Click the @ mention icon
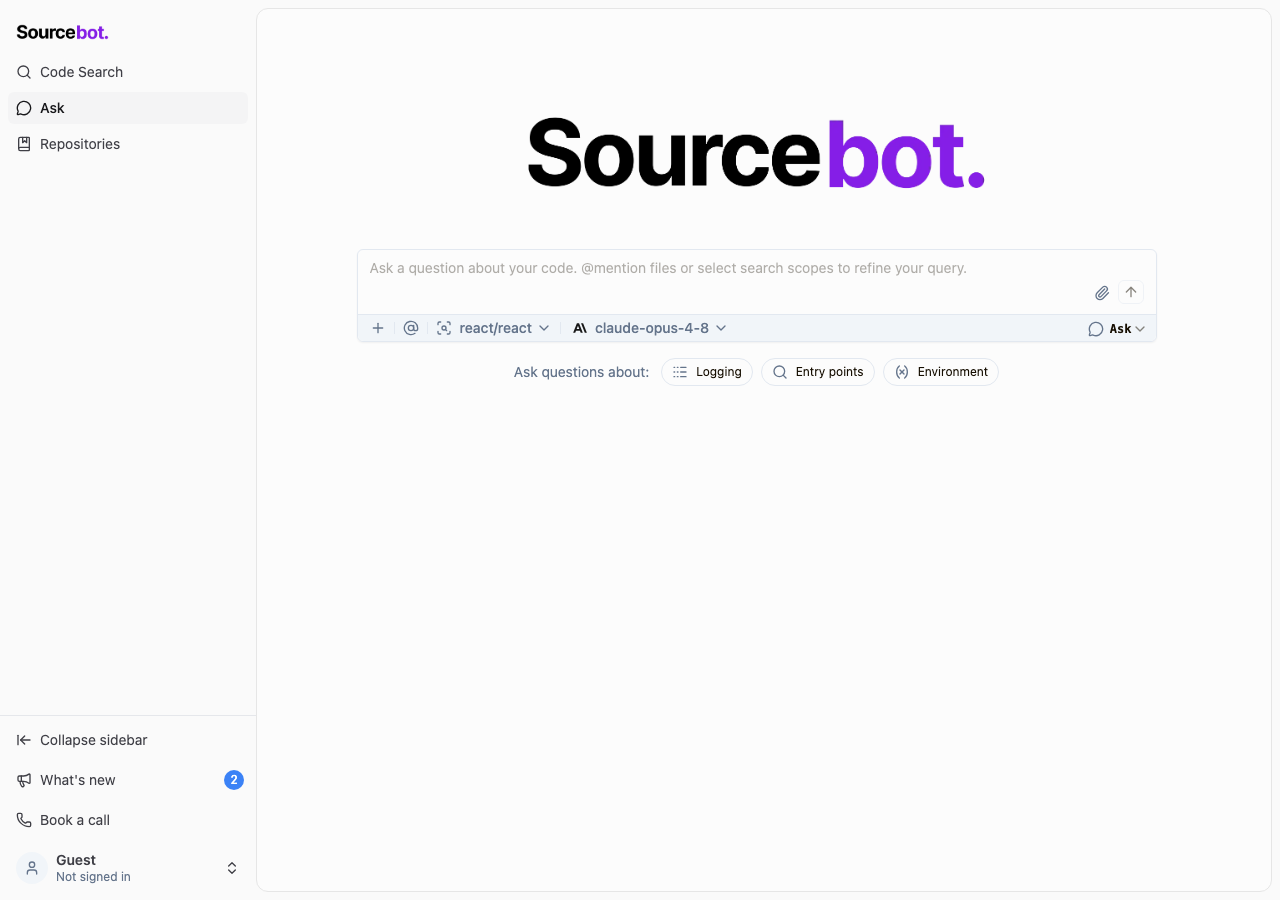 pyautogui.click(x=411, y=328)
